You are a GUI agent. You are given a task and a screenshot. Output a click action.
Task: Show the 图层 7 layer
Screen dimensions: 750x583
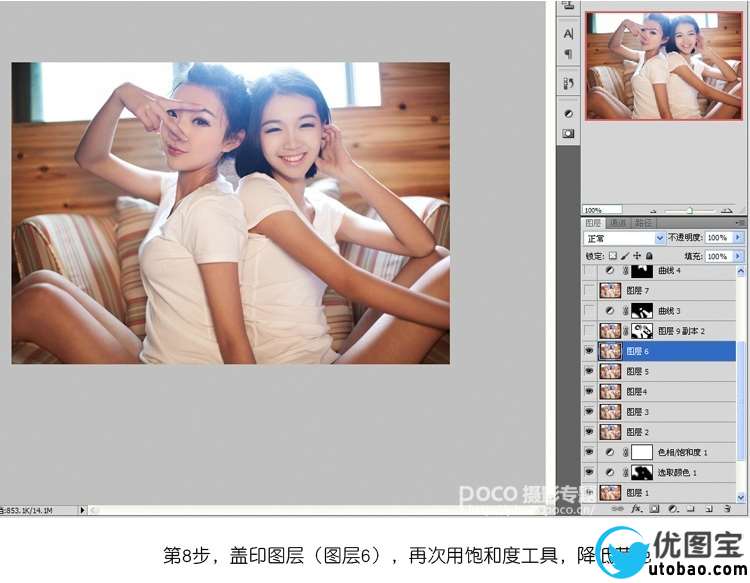[x=589, y=291]
